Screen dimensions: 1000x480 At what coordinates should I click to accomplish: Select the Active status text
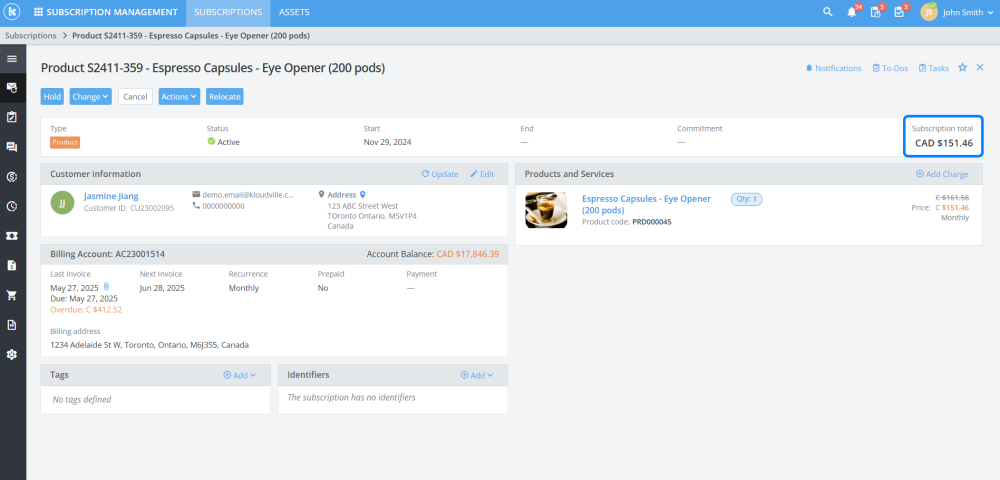point(228,142)
